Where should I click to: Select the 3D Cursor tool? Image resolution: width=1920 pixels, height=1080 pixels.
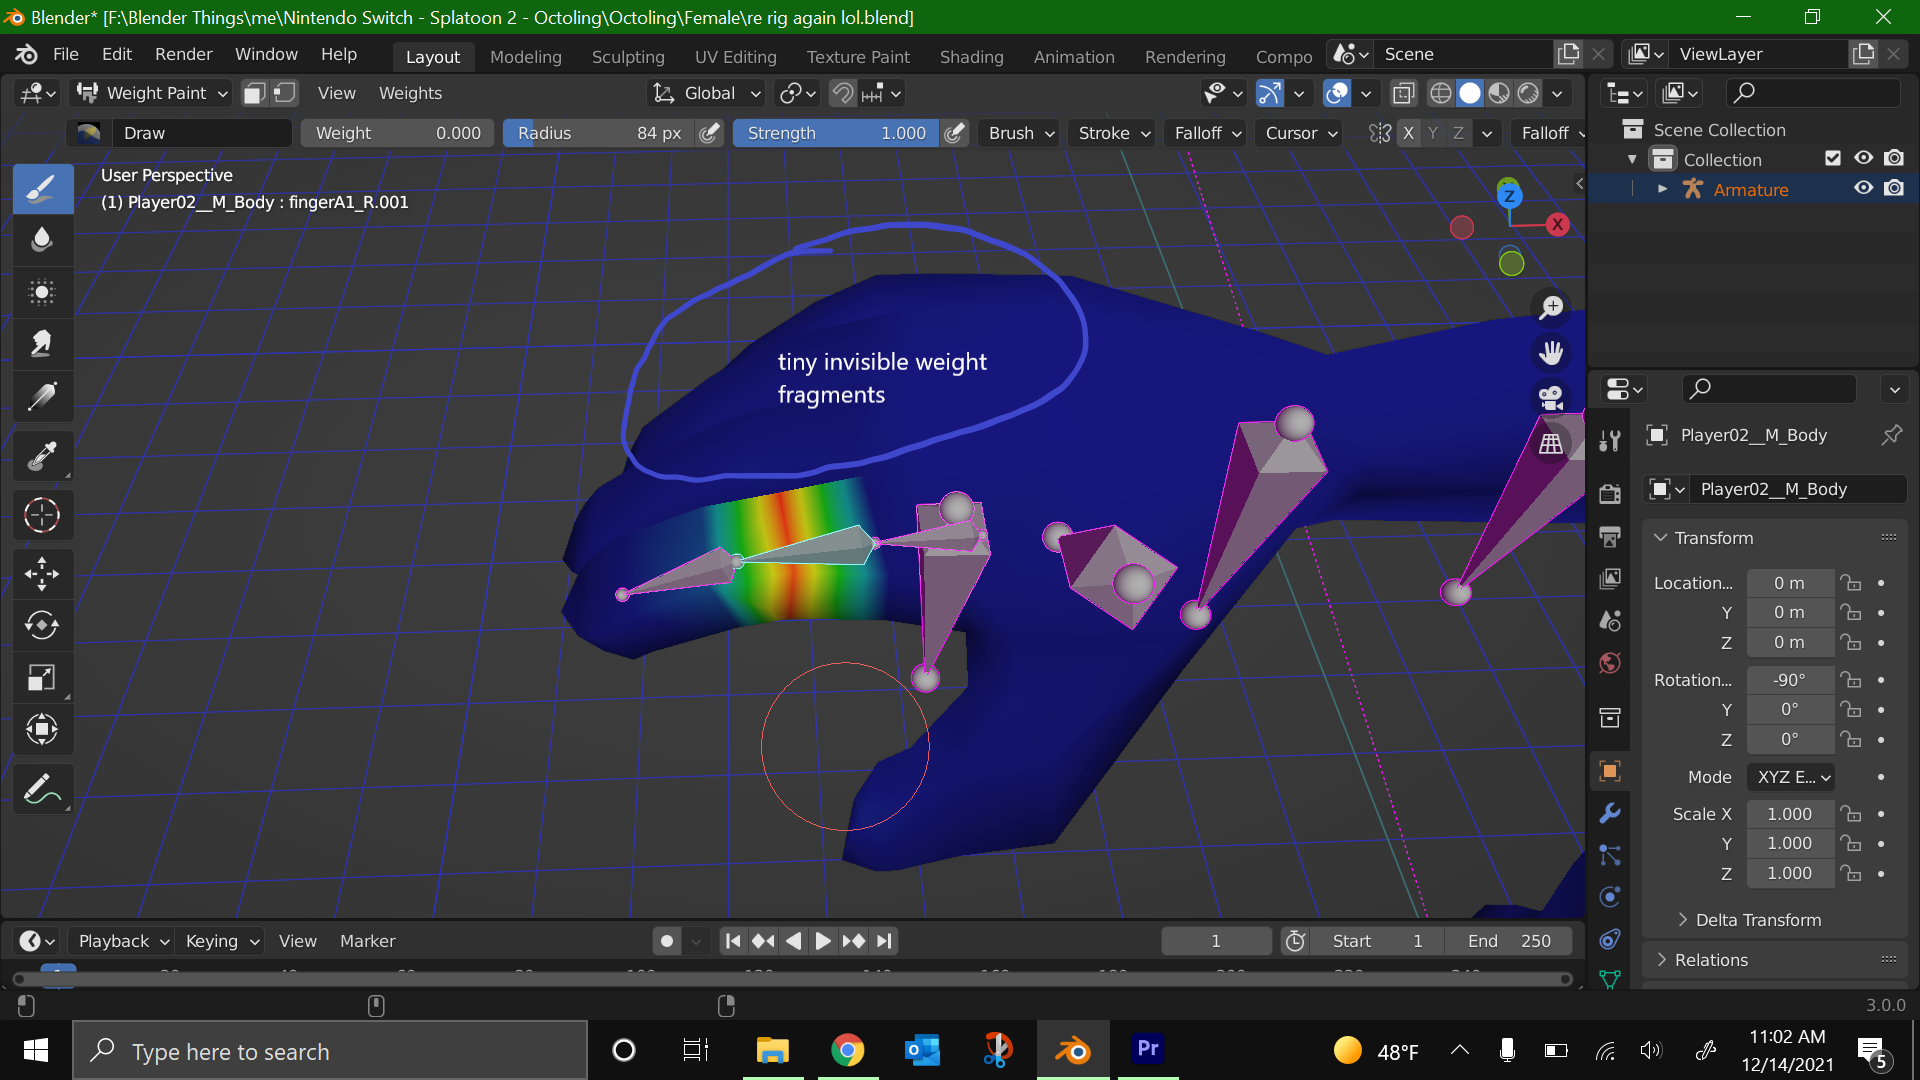[x=42, y=515]
